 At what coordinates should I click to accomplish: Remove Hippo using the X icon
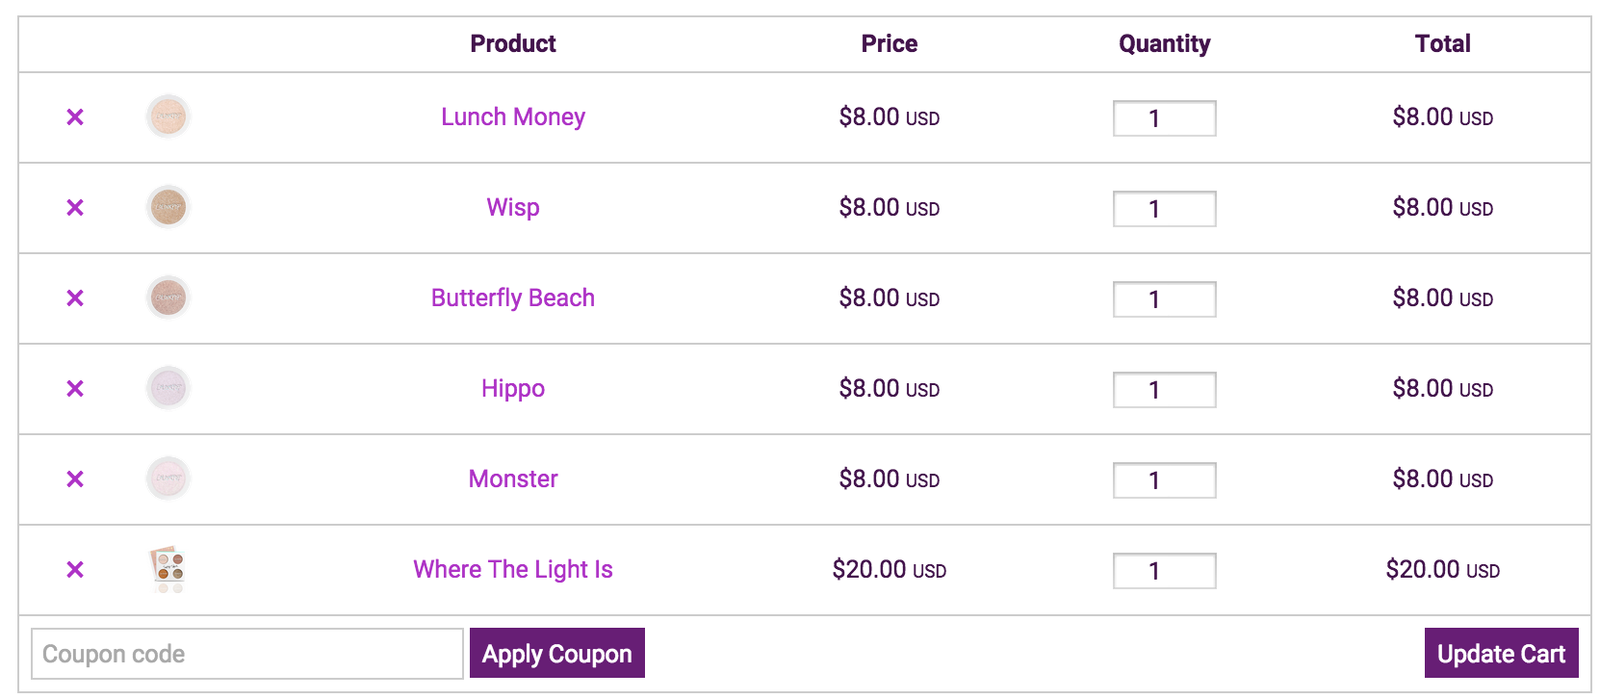(x=75, y=389)
